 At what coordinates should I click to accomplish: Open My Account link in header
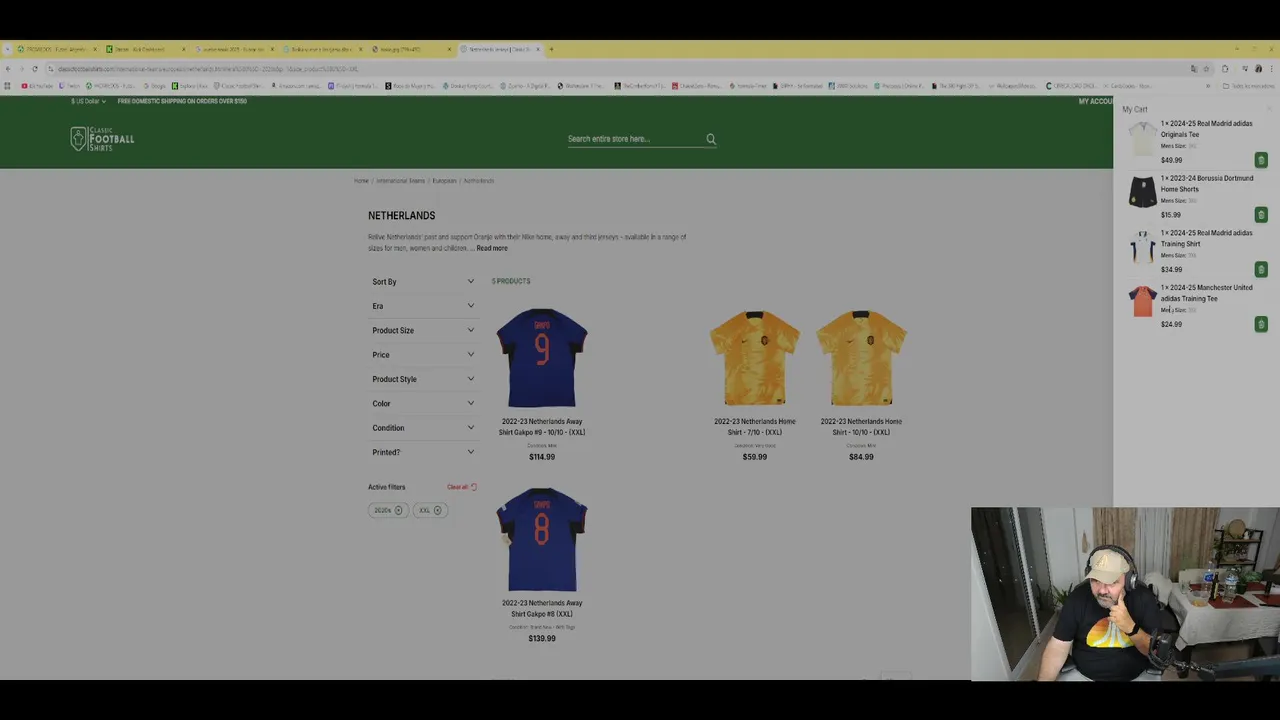click(1095, 101)
